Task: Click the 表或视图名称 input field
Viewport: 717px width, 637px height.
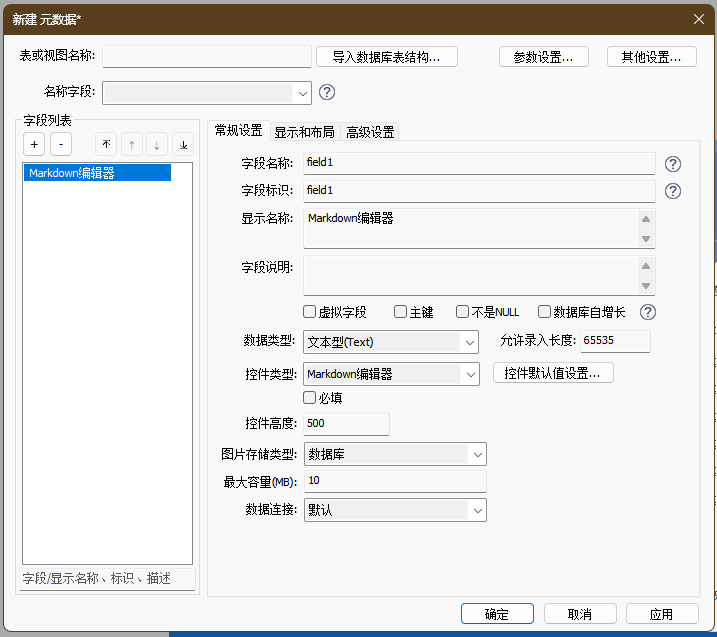Action: 207,57
